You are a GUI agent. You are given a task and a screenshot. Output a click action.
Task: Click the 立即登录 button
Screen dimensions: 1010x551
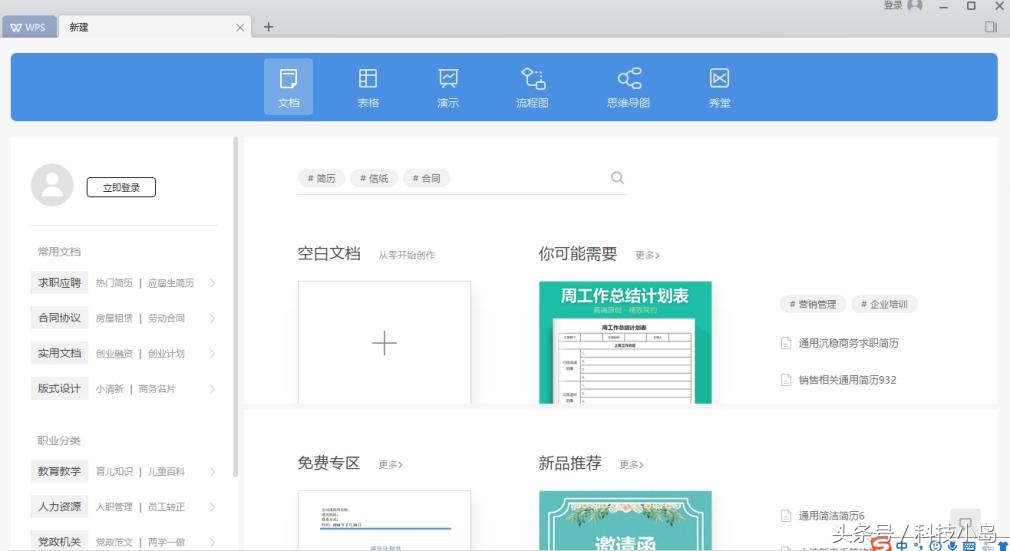(121, 188)
